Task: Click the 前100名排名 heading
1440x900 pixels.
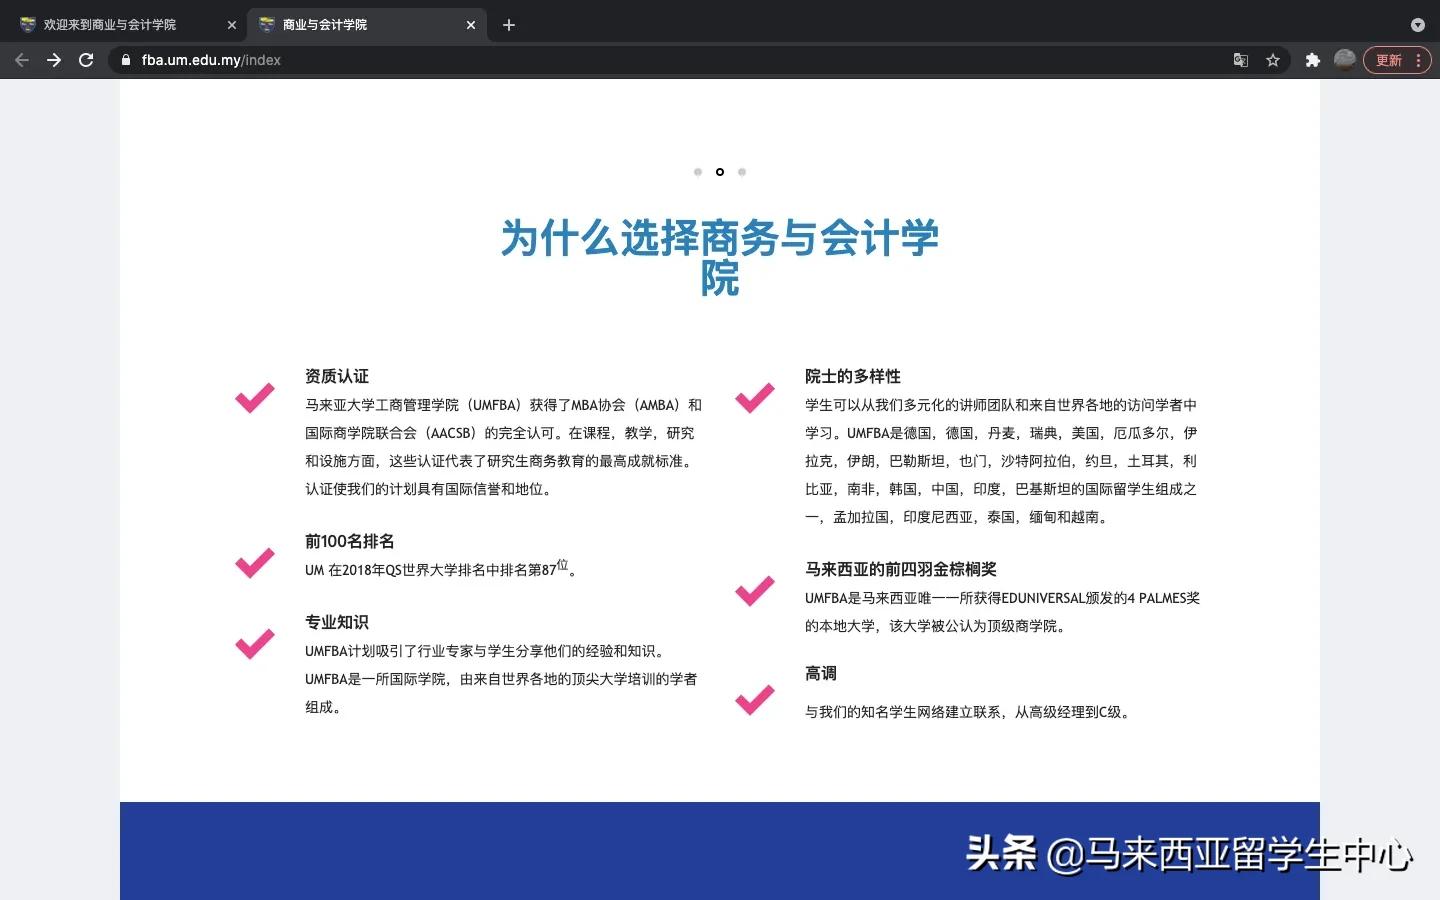Action: (x=350, y=541)
